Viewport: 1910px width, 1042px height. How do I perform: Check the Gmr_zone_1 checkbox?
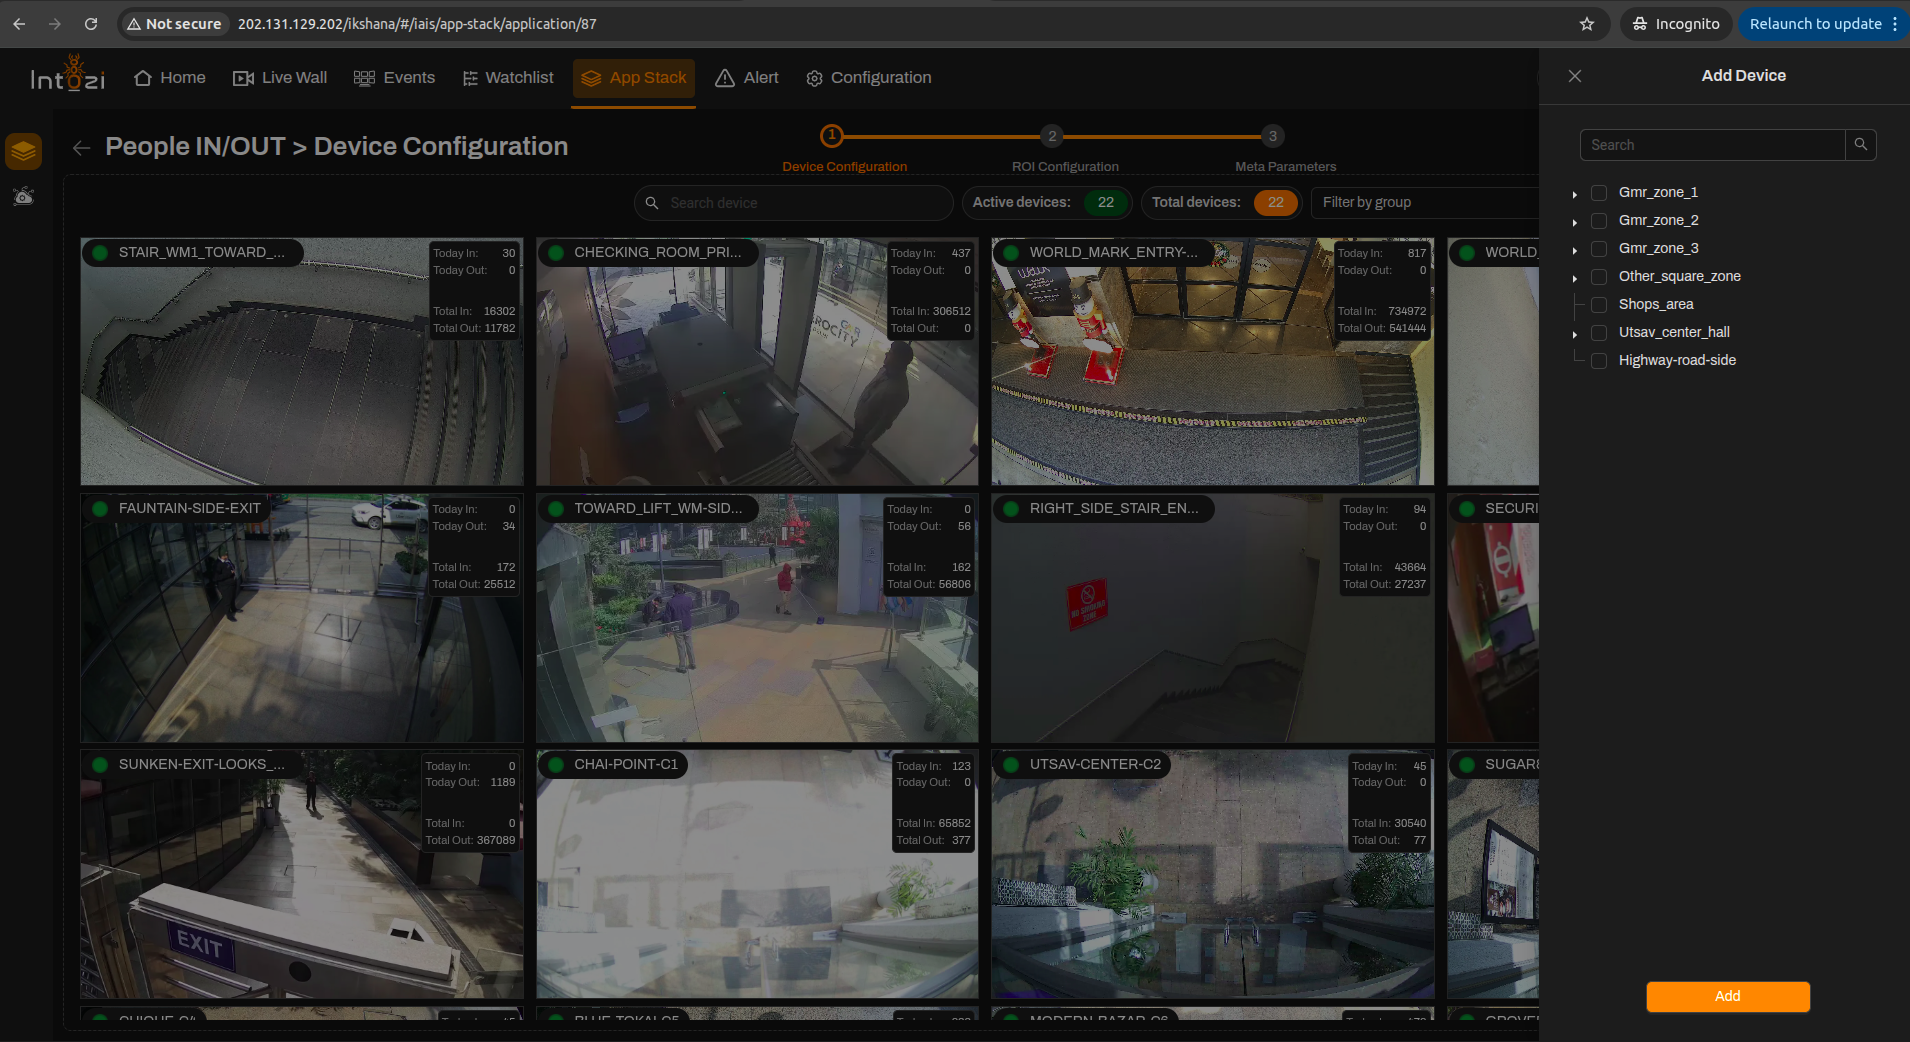(x=1599, y=193)
